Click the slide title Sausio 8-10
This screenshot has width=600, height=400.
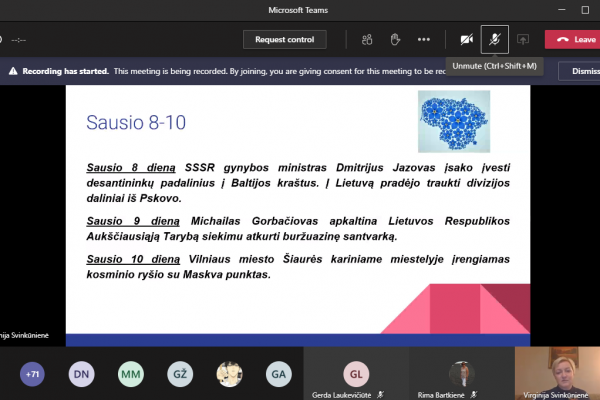[136, 122]
